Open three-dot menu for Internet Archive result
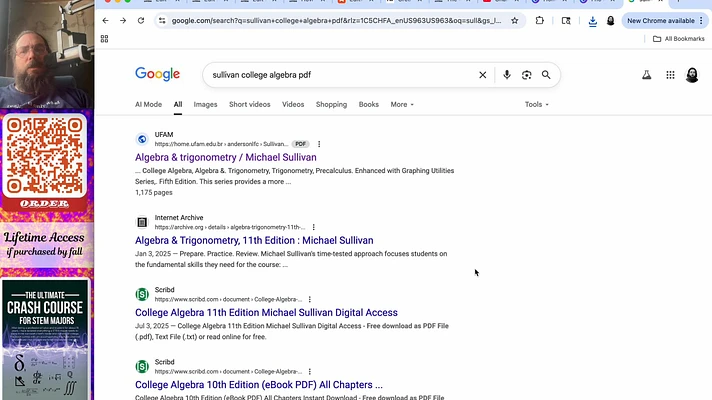 point(313,227)
